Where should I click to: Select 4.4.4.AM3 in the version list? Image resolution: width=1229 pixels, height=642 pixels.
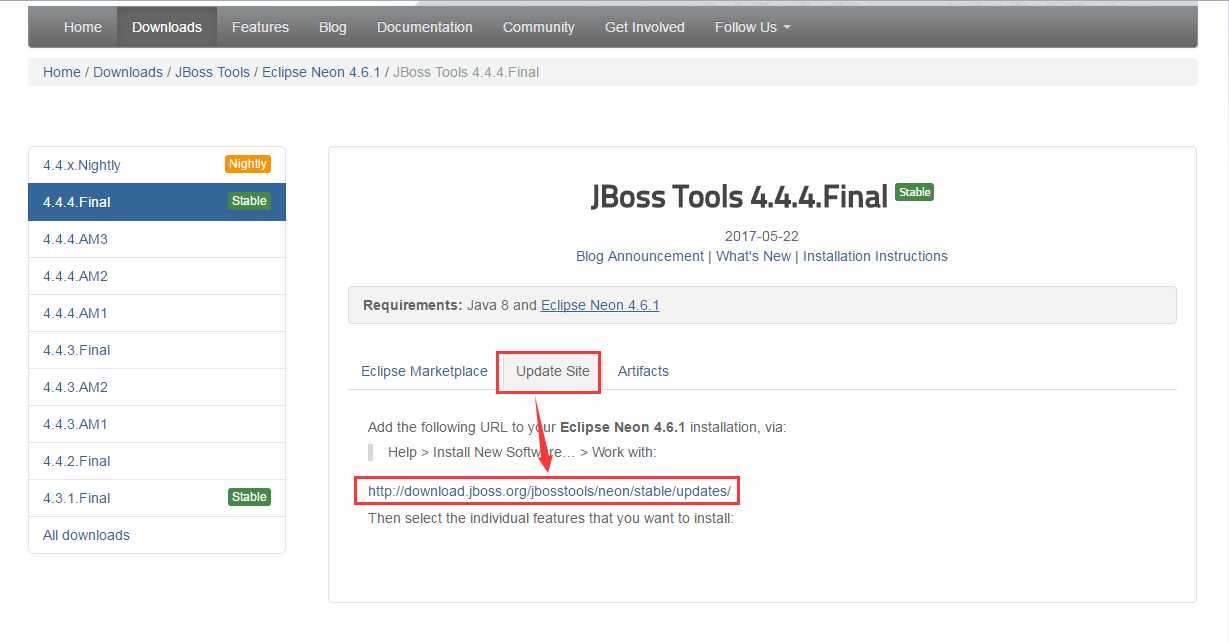coord(157,239)
